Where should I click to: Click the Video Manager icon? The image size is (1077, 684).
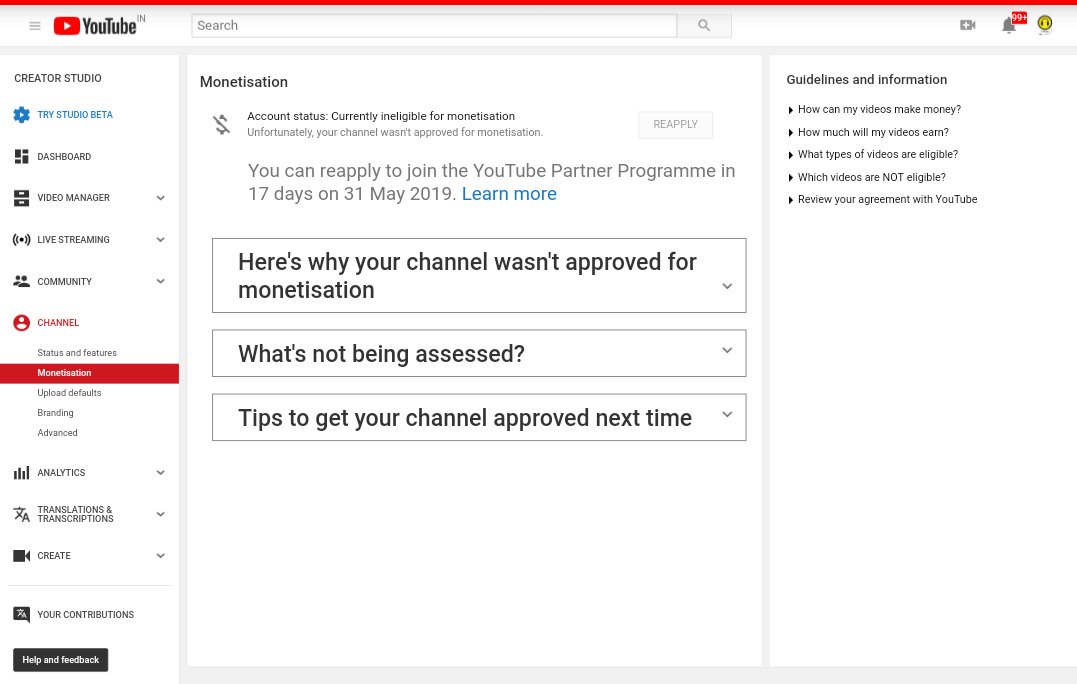21,198
